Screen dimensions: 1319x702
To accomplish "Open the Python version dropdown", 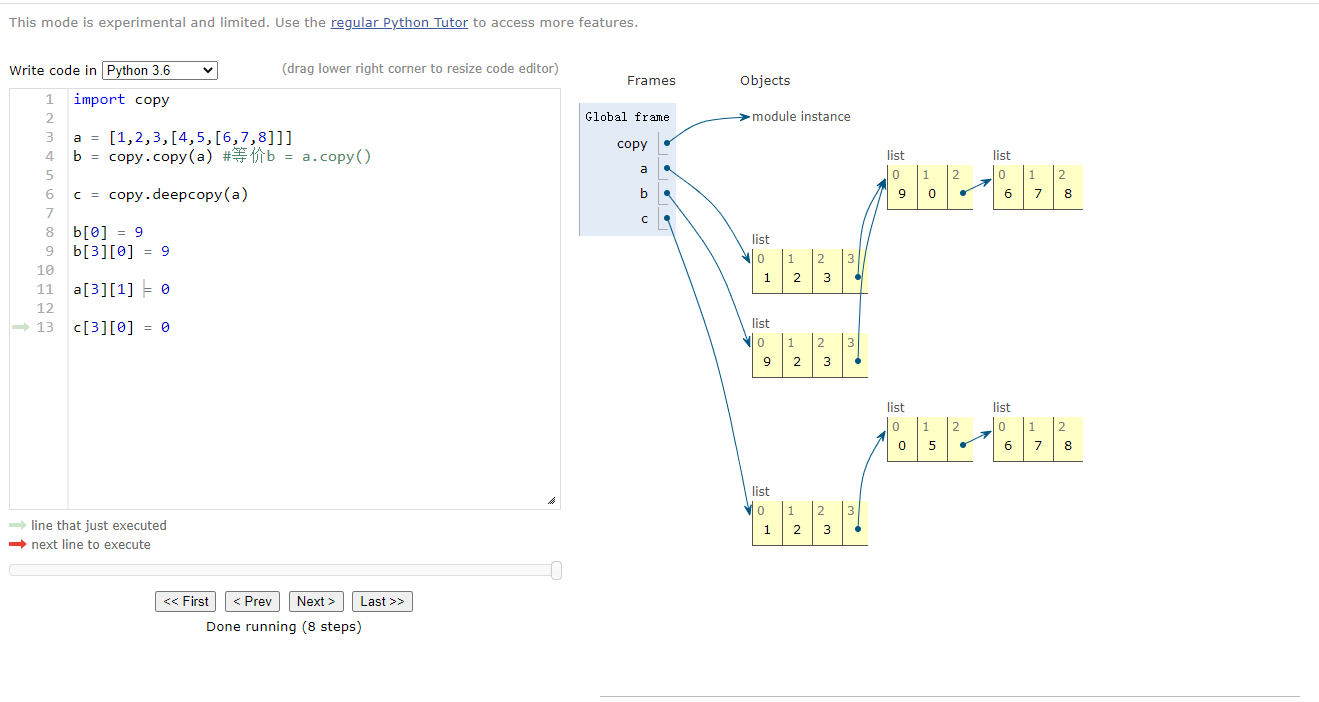I will coord(160,70).
